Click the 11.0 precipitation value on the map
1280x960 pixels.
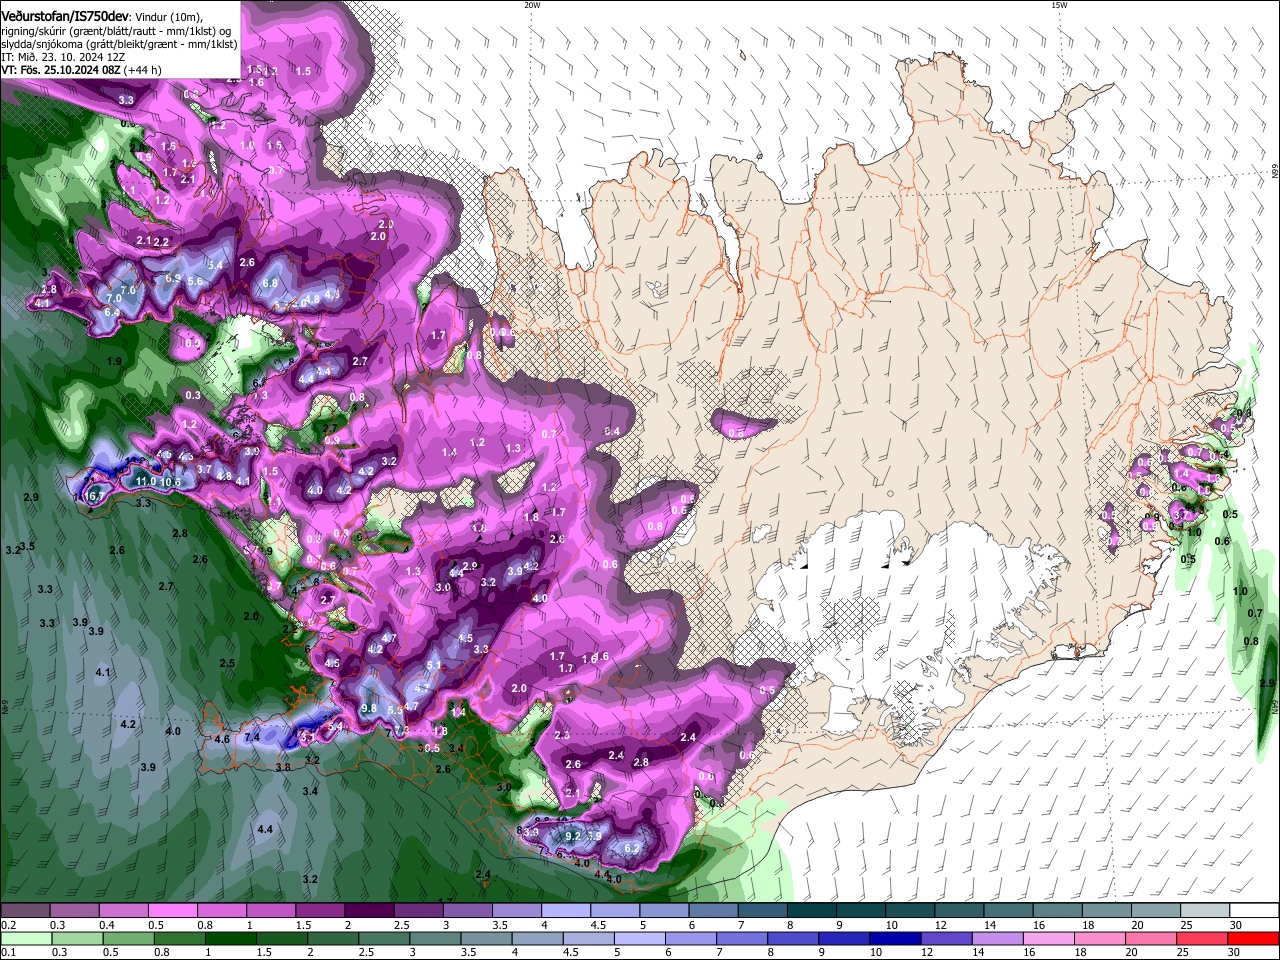tap(146, 481)
